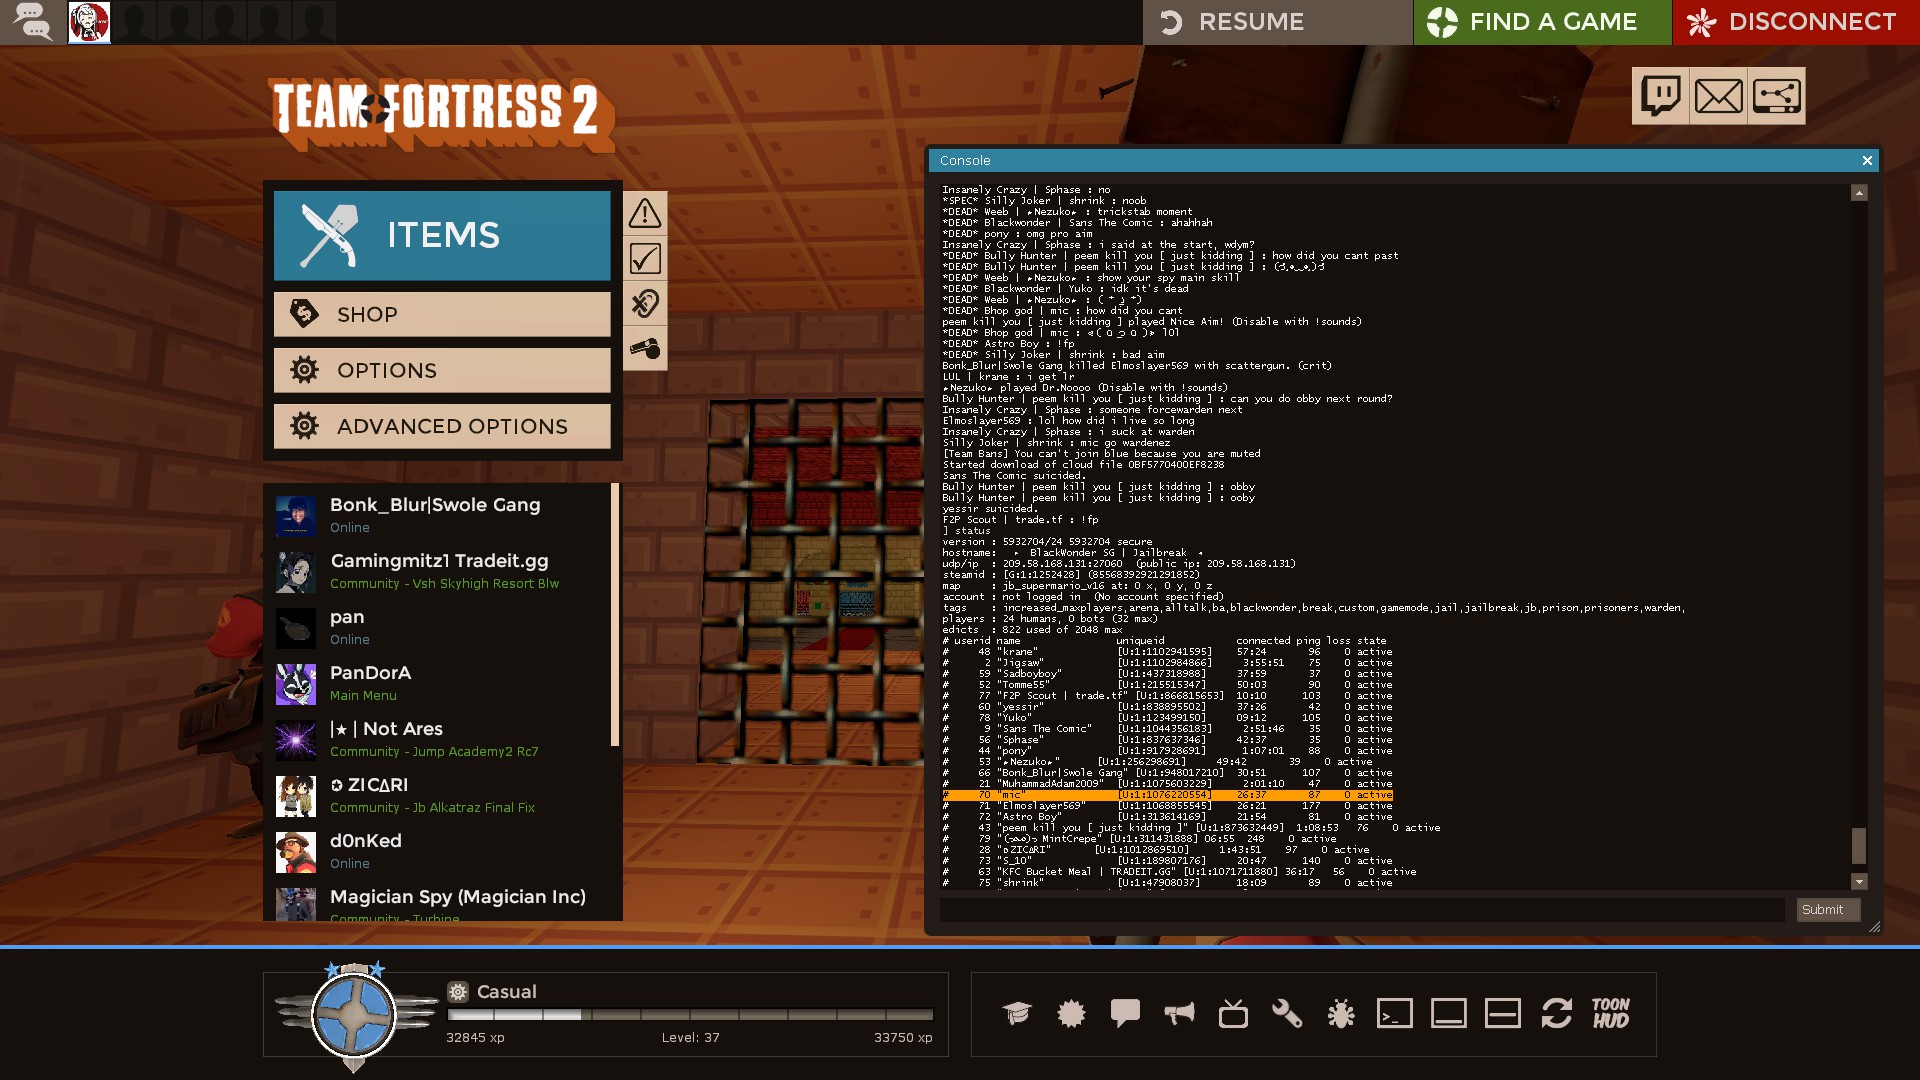Open ADVANCED OPTIONS menu entry

click(x=442, y=426)
